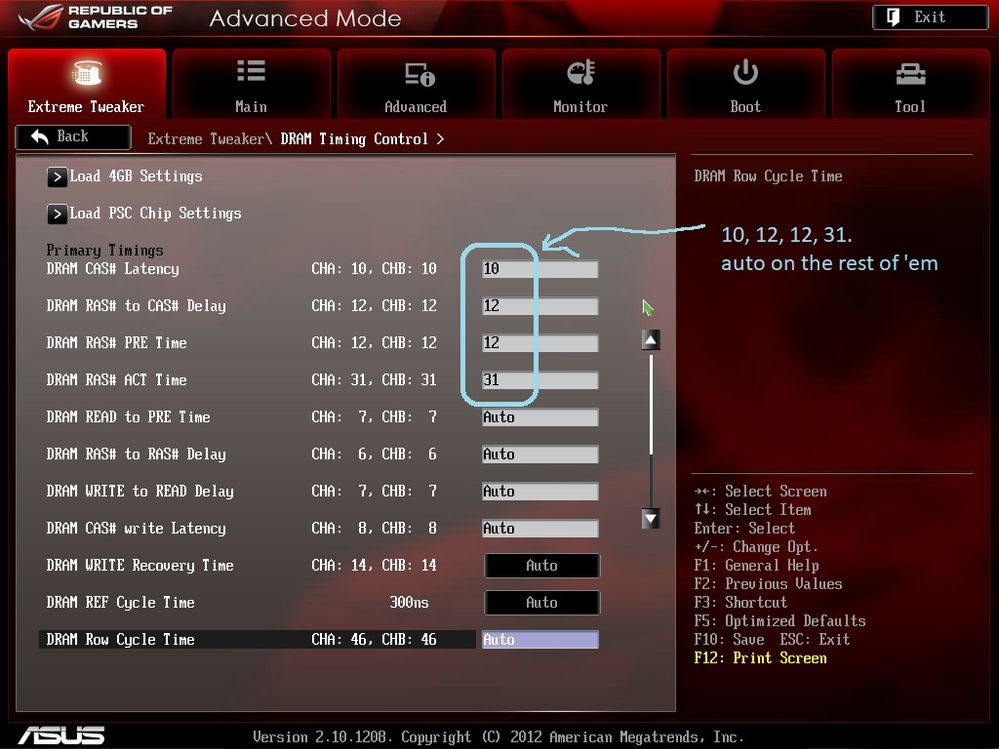Click the Monitor gauge thermometer icon
999x749 pixels.
point(580,73)
